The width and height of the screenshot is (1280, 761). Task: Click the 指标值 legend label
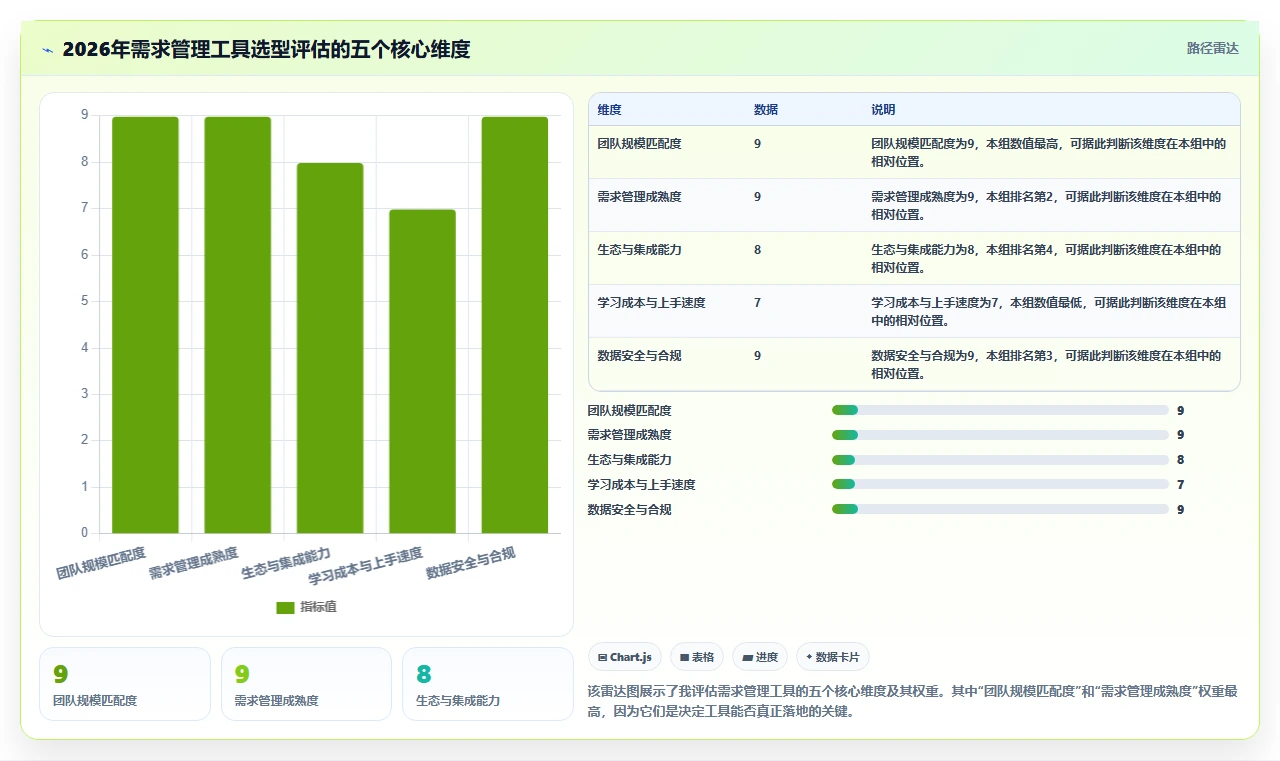[x=318, y=607]
